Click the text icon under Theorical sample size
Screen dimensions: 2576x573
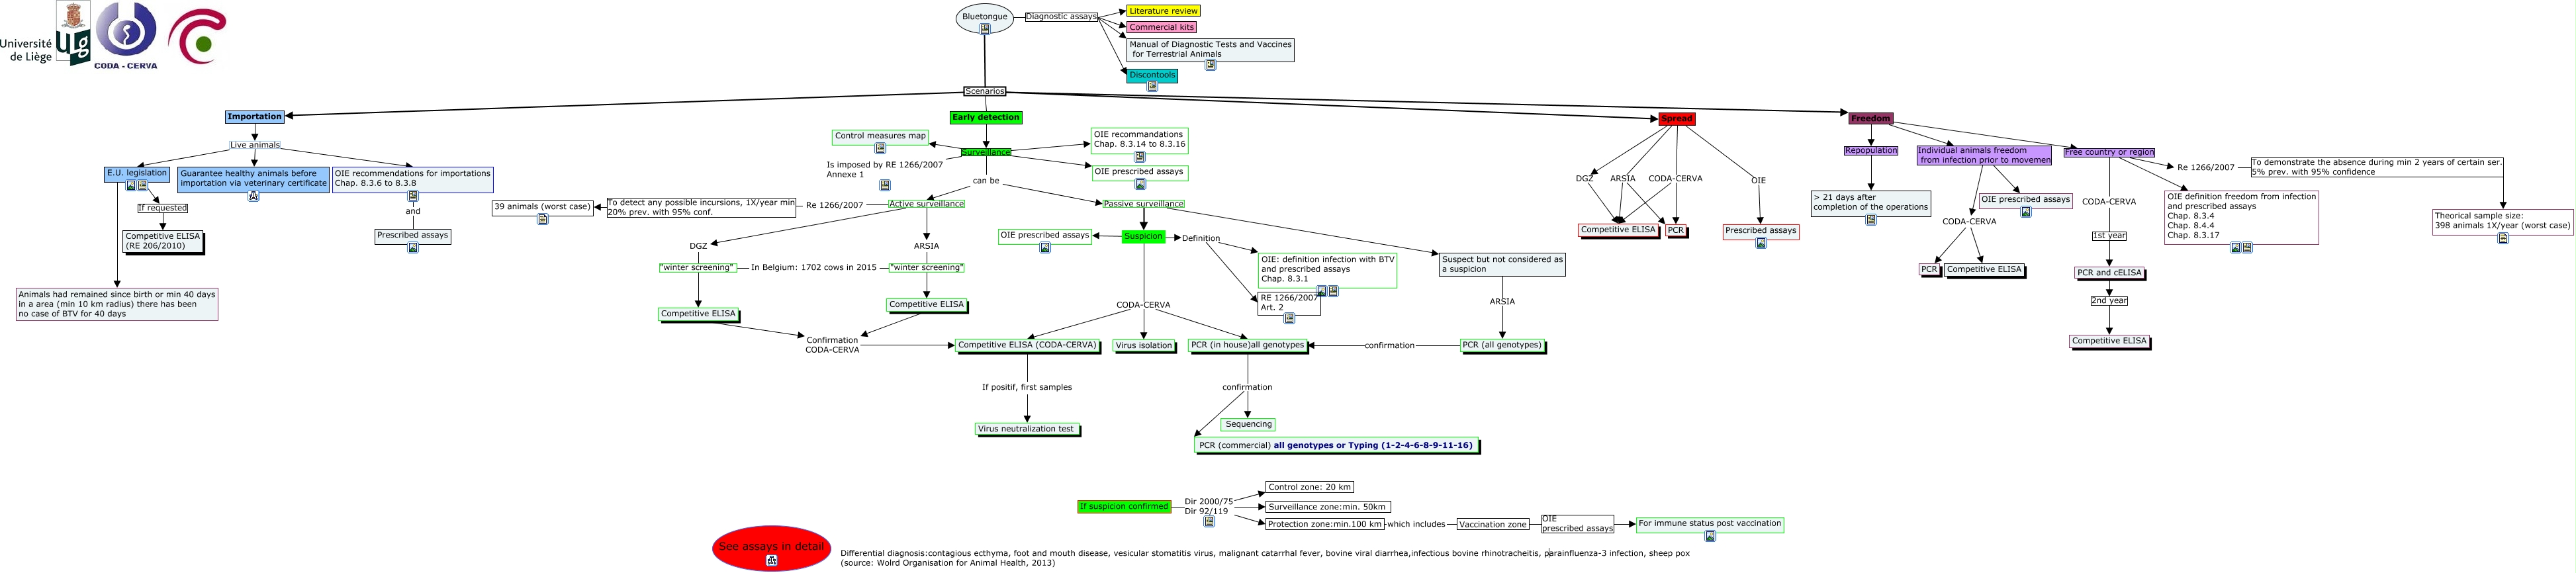coord(2502,238)
